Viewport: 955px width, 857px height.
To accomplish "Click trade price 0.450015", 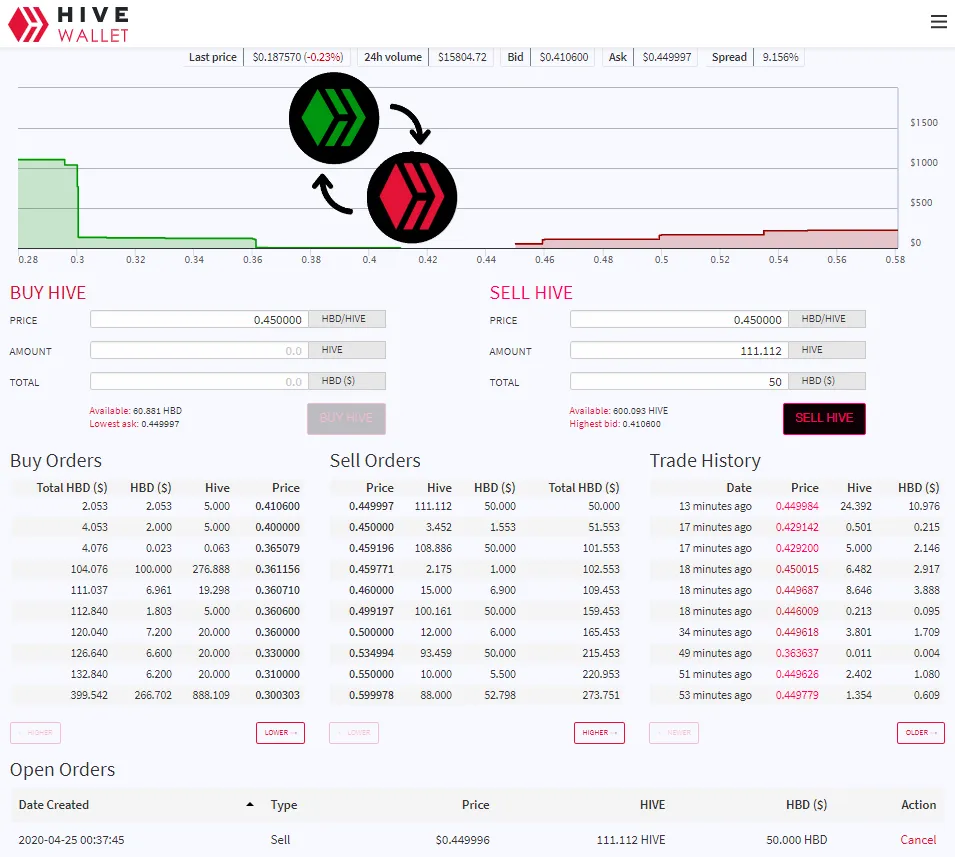I will click(797, 569).
